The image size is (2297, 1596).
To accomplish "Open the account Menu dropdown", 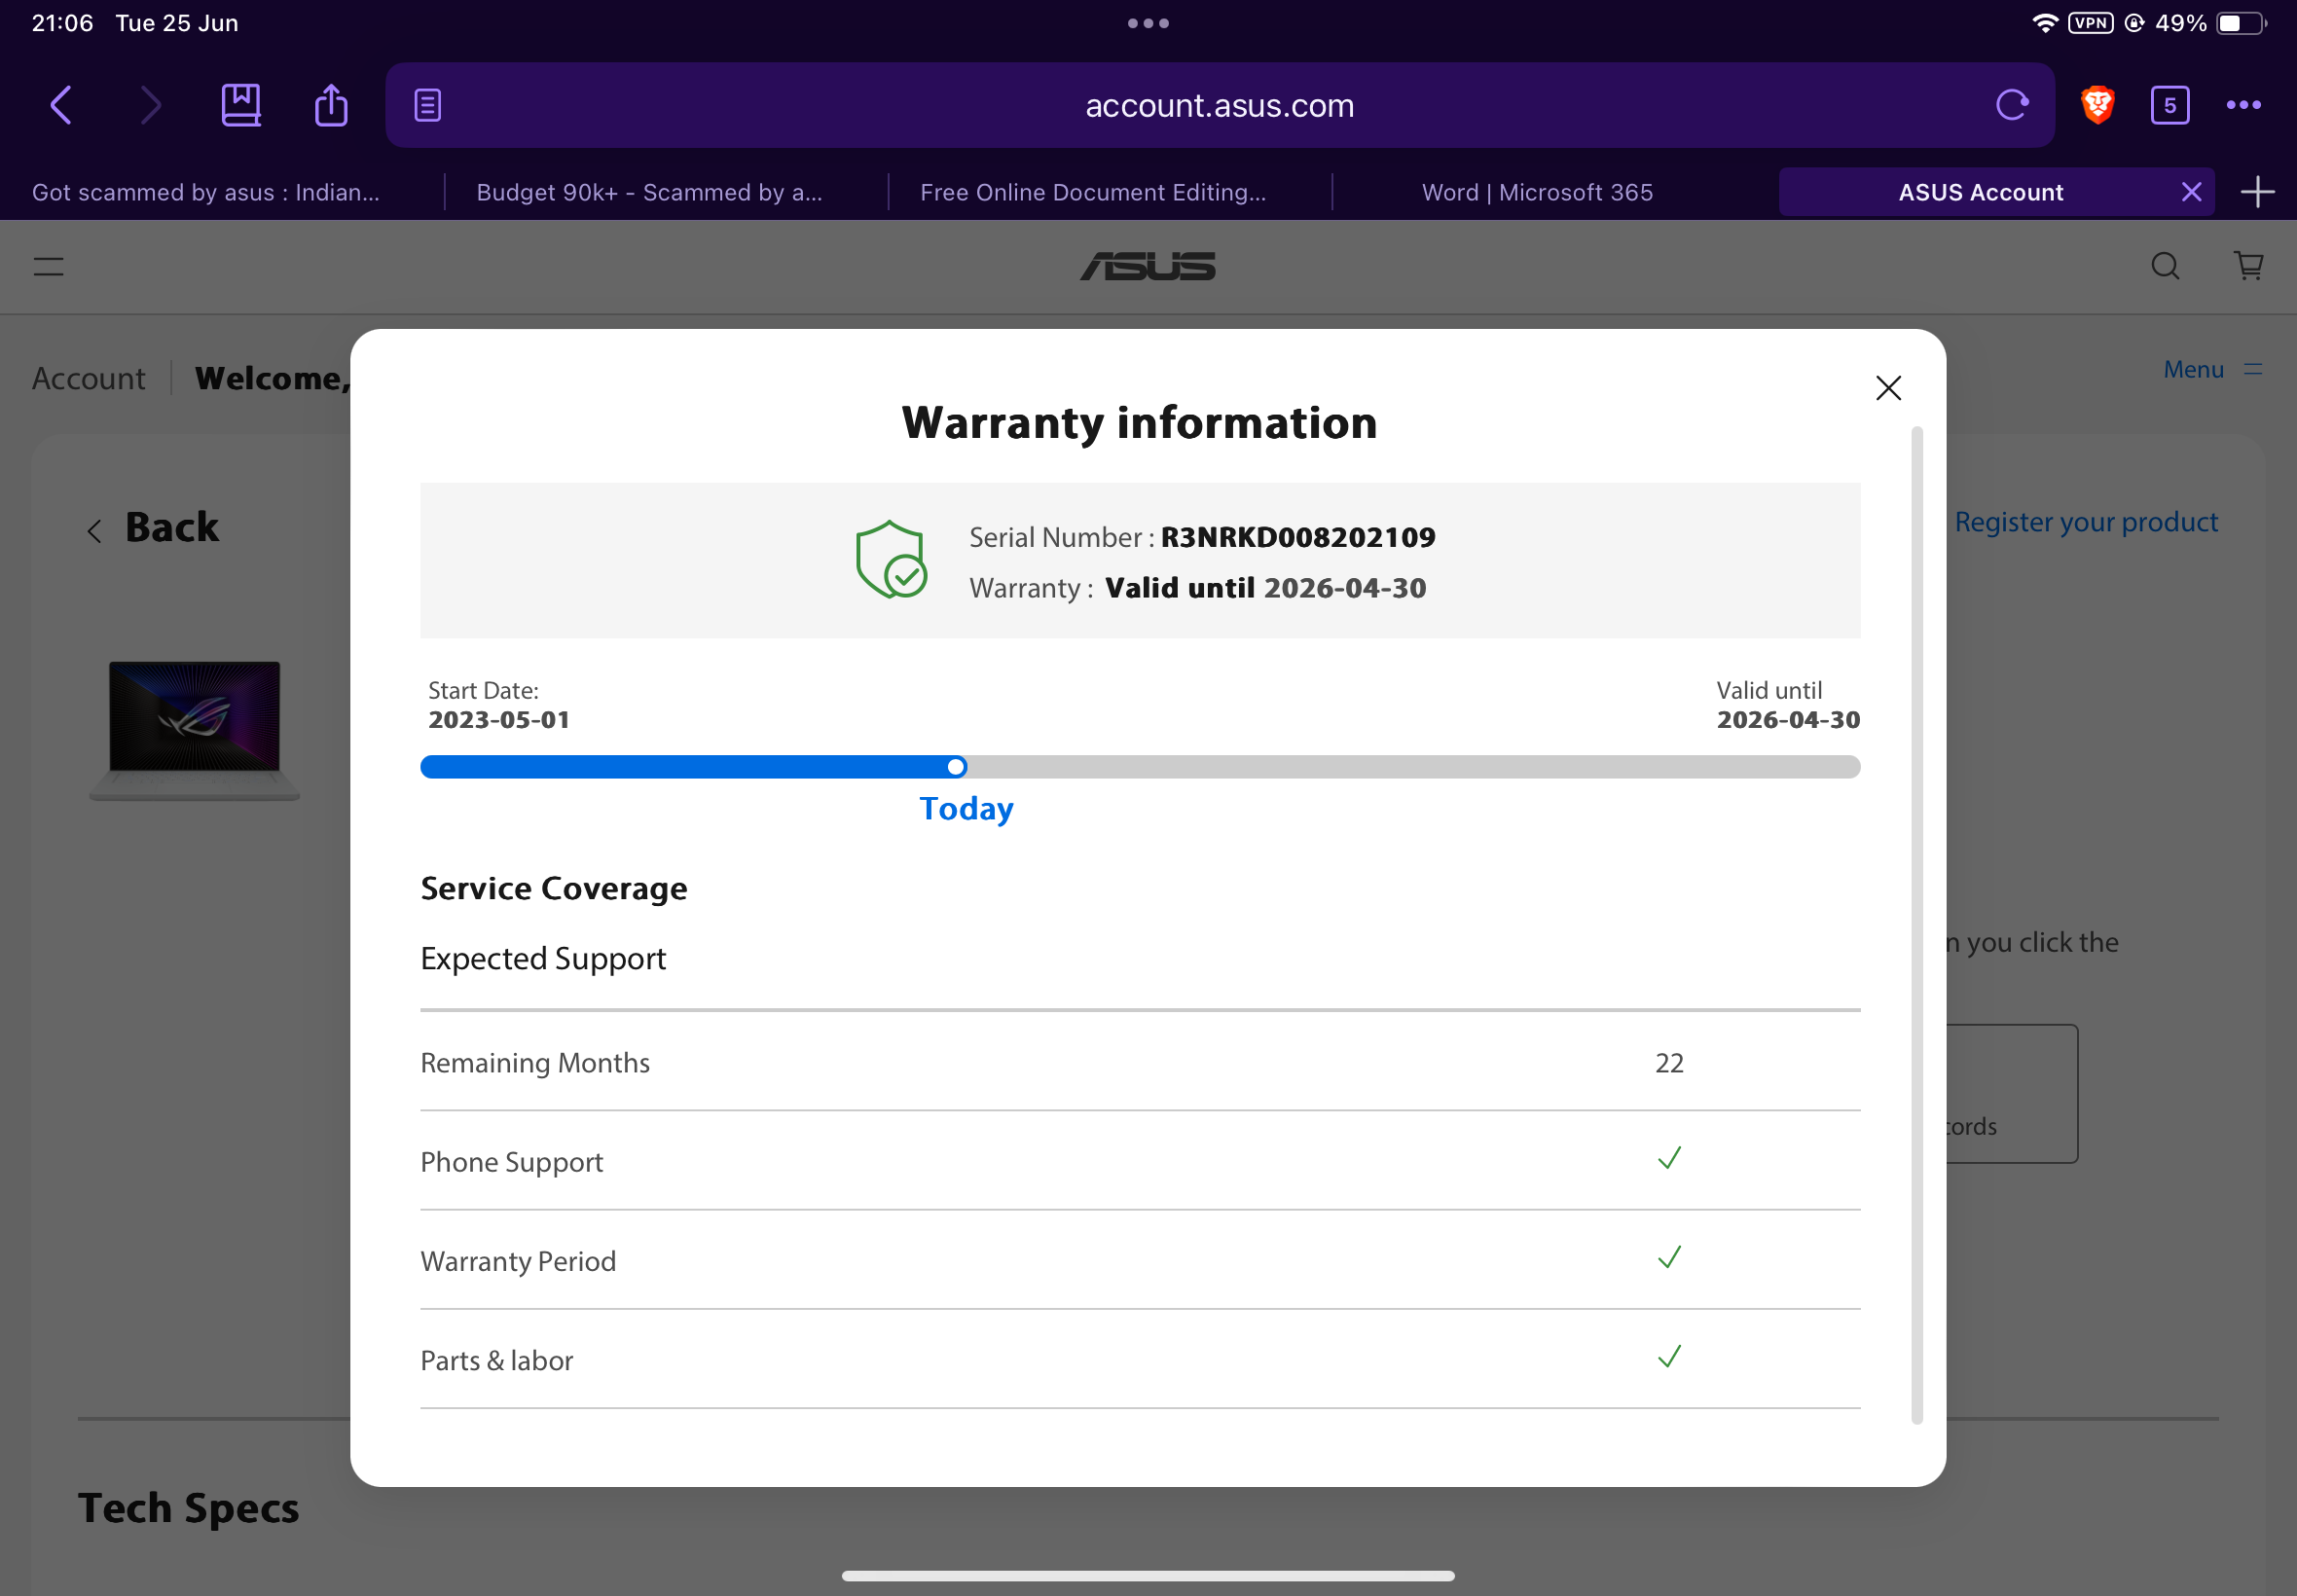I will coord(2212,369).
